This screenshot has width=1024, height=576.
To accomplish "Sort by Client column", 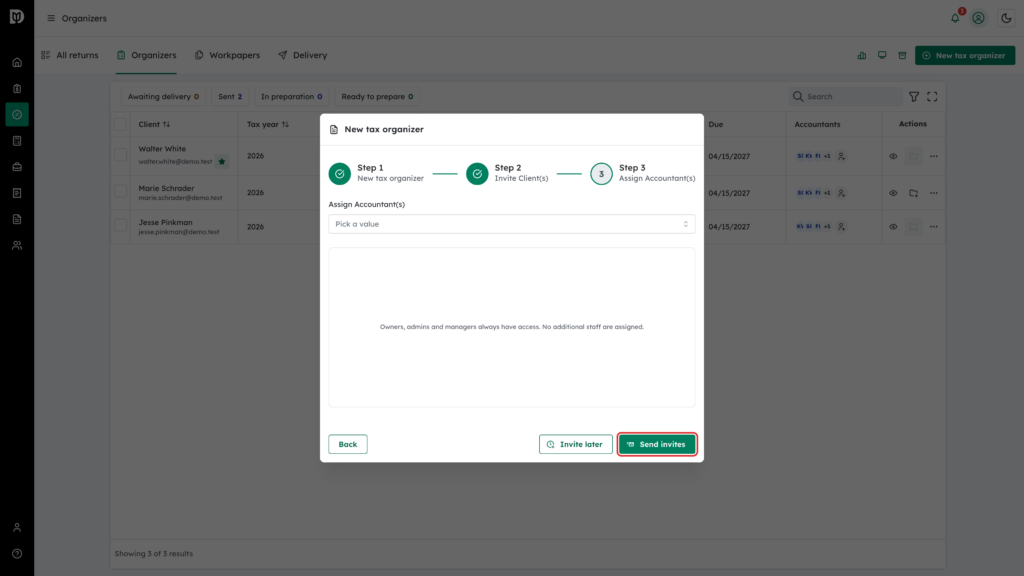I will (x=154, y=124).
